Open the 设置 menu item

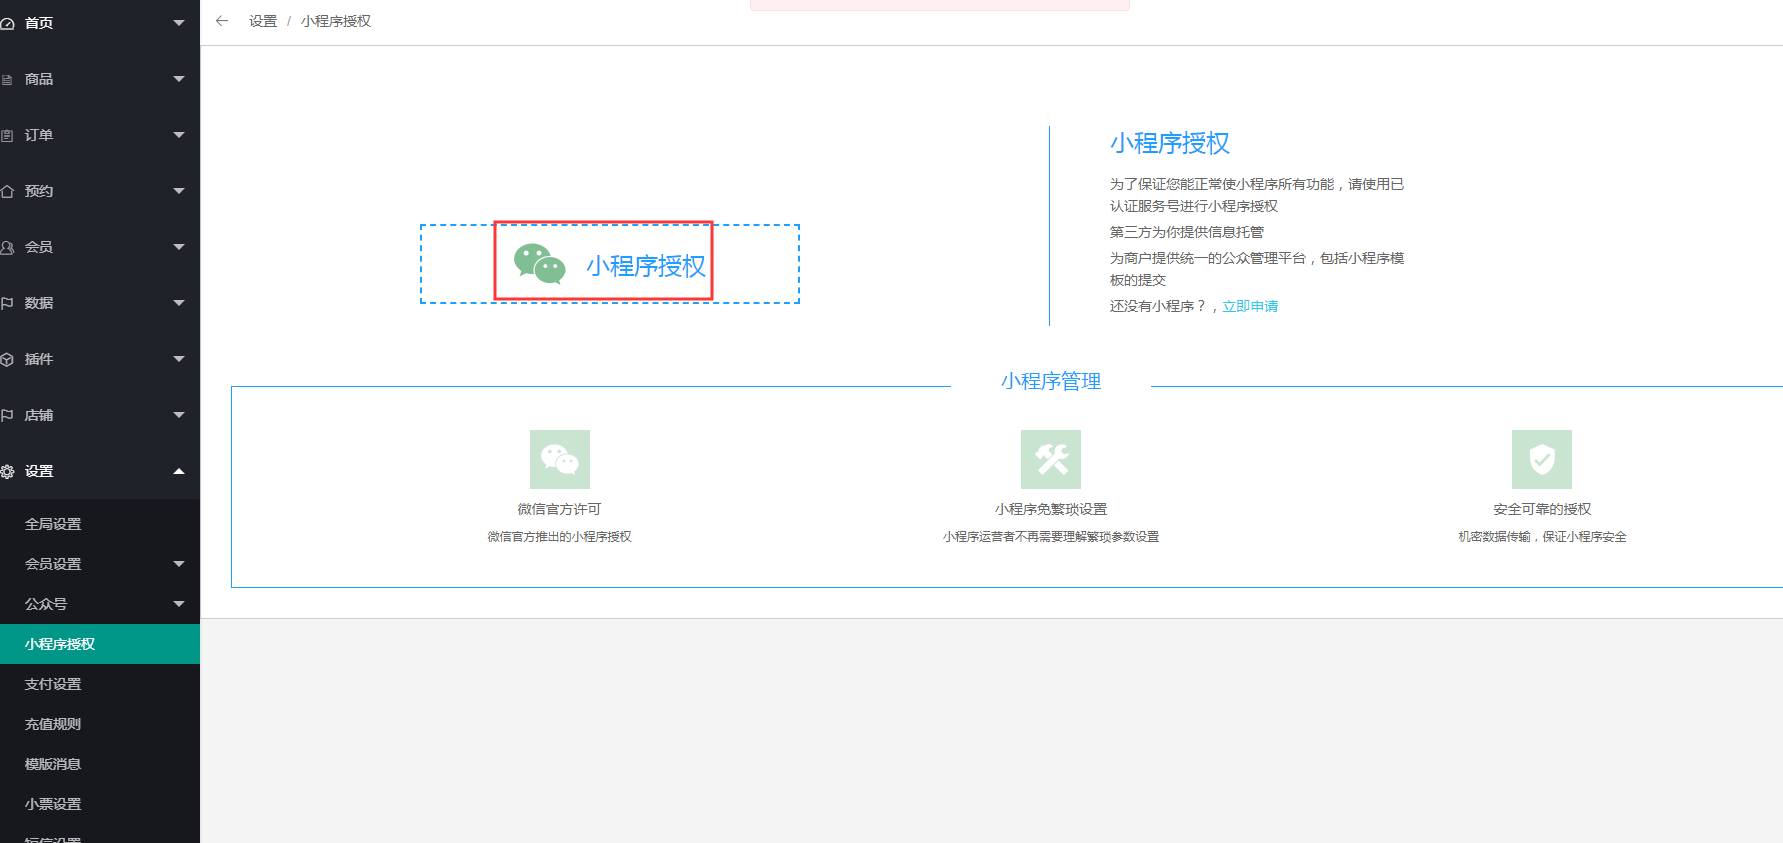[100, 471]
